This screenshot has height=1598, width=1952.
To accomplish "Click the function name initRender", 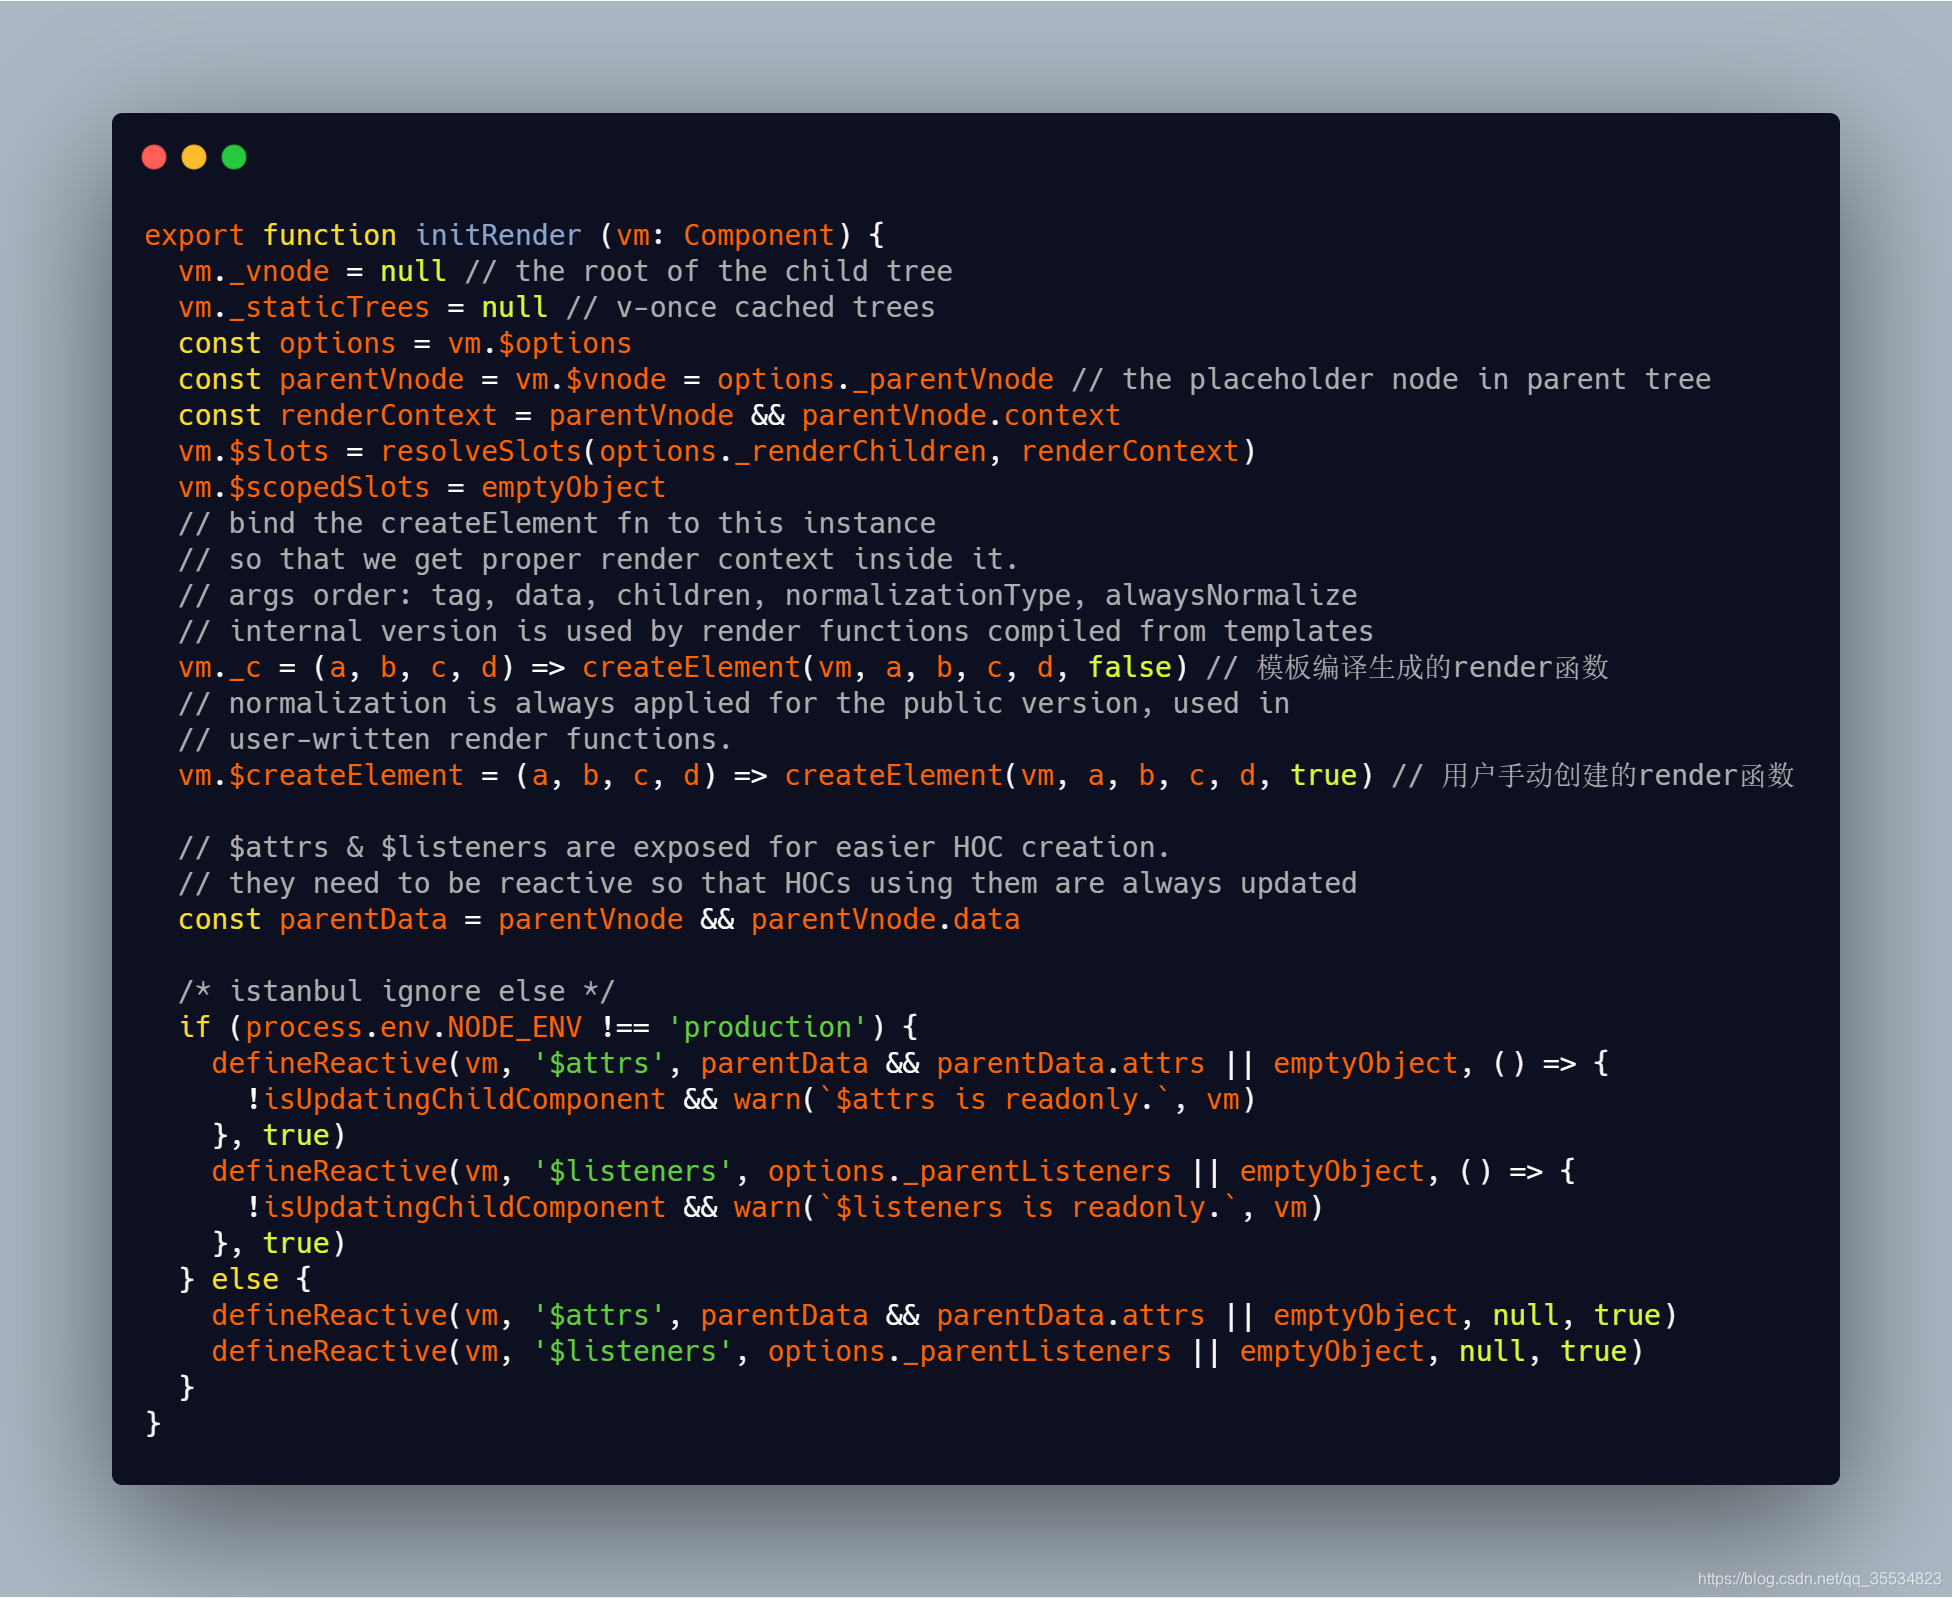I will coord(497,235).
